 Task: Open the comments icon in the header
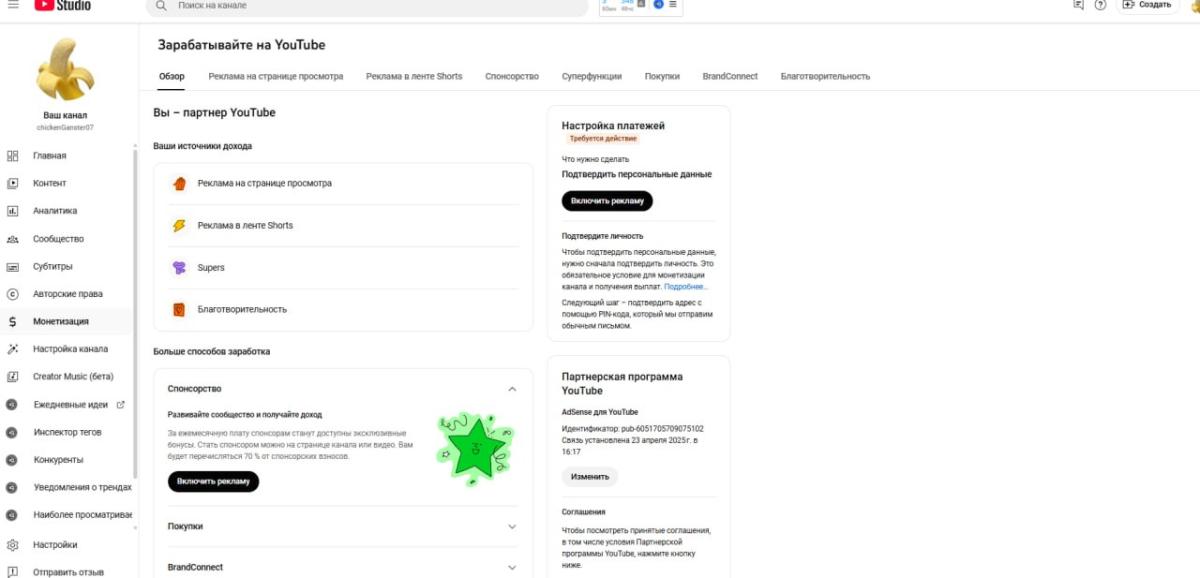coord(1078,5)
